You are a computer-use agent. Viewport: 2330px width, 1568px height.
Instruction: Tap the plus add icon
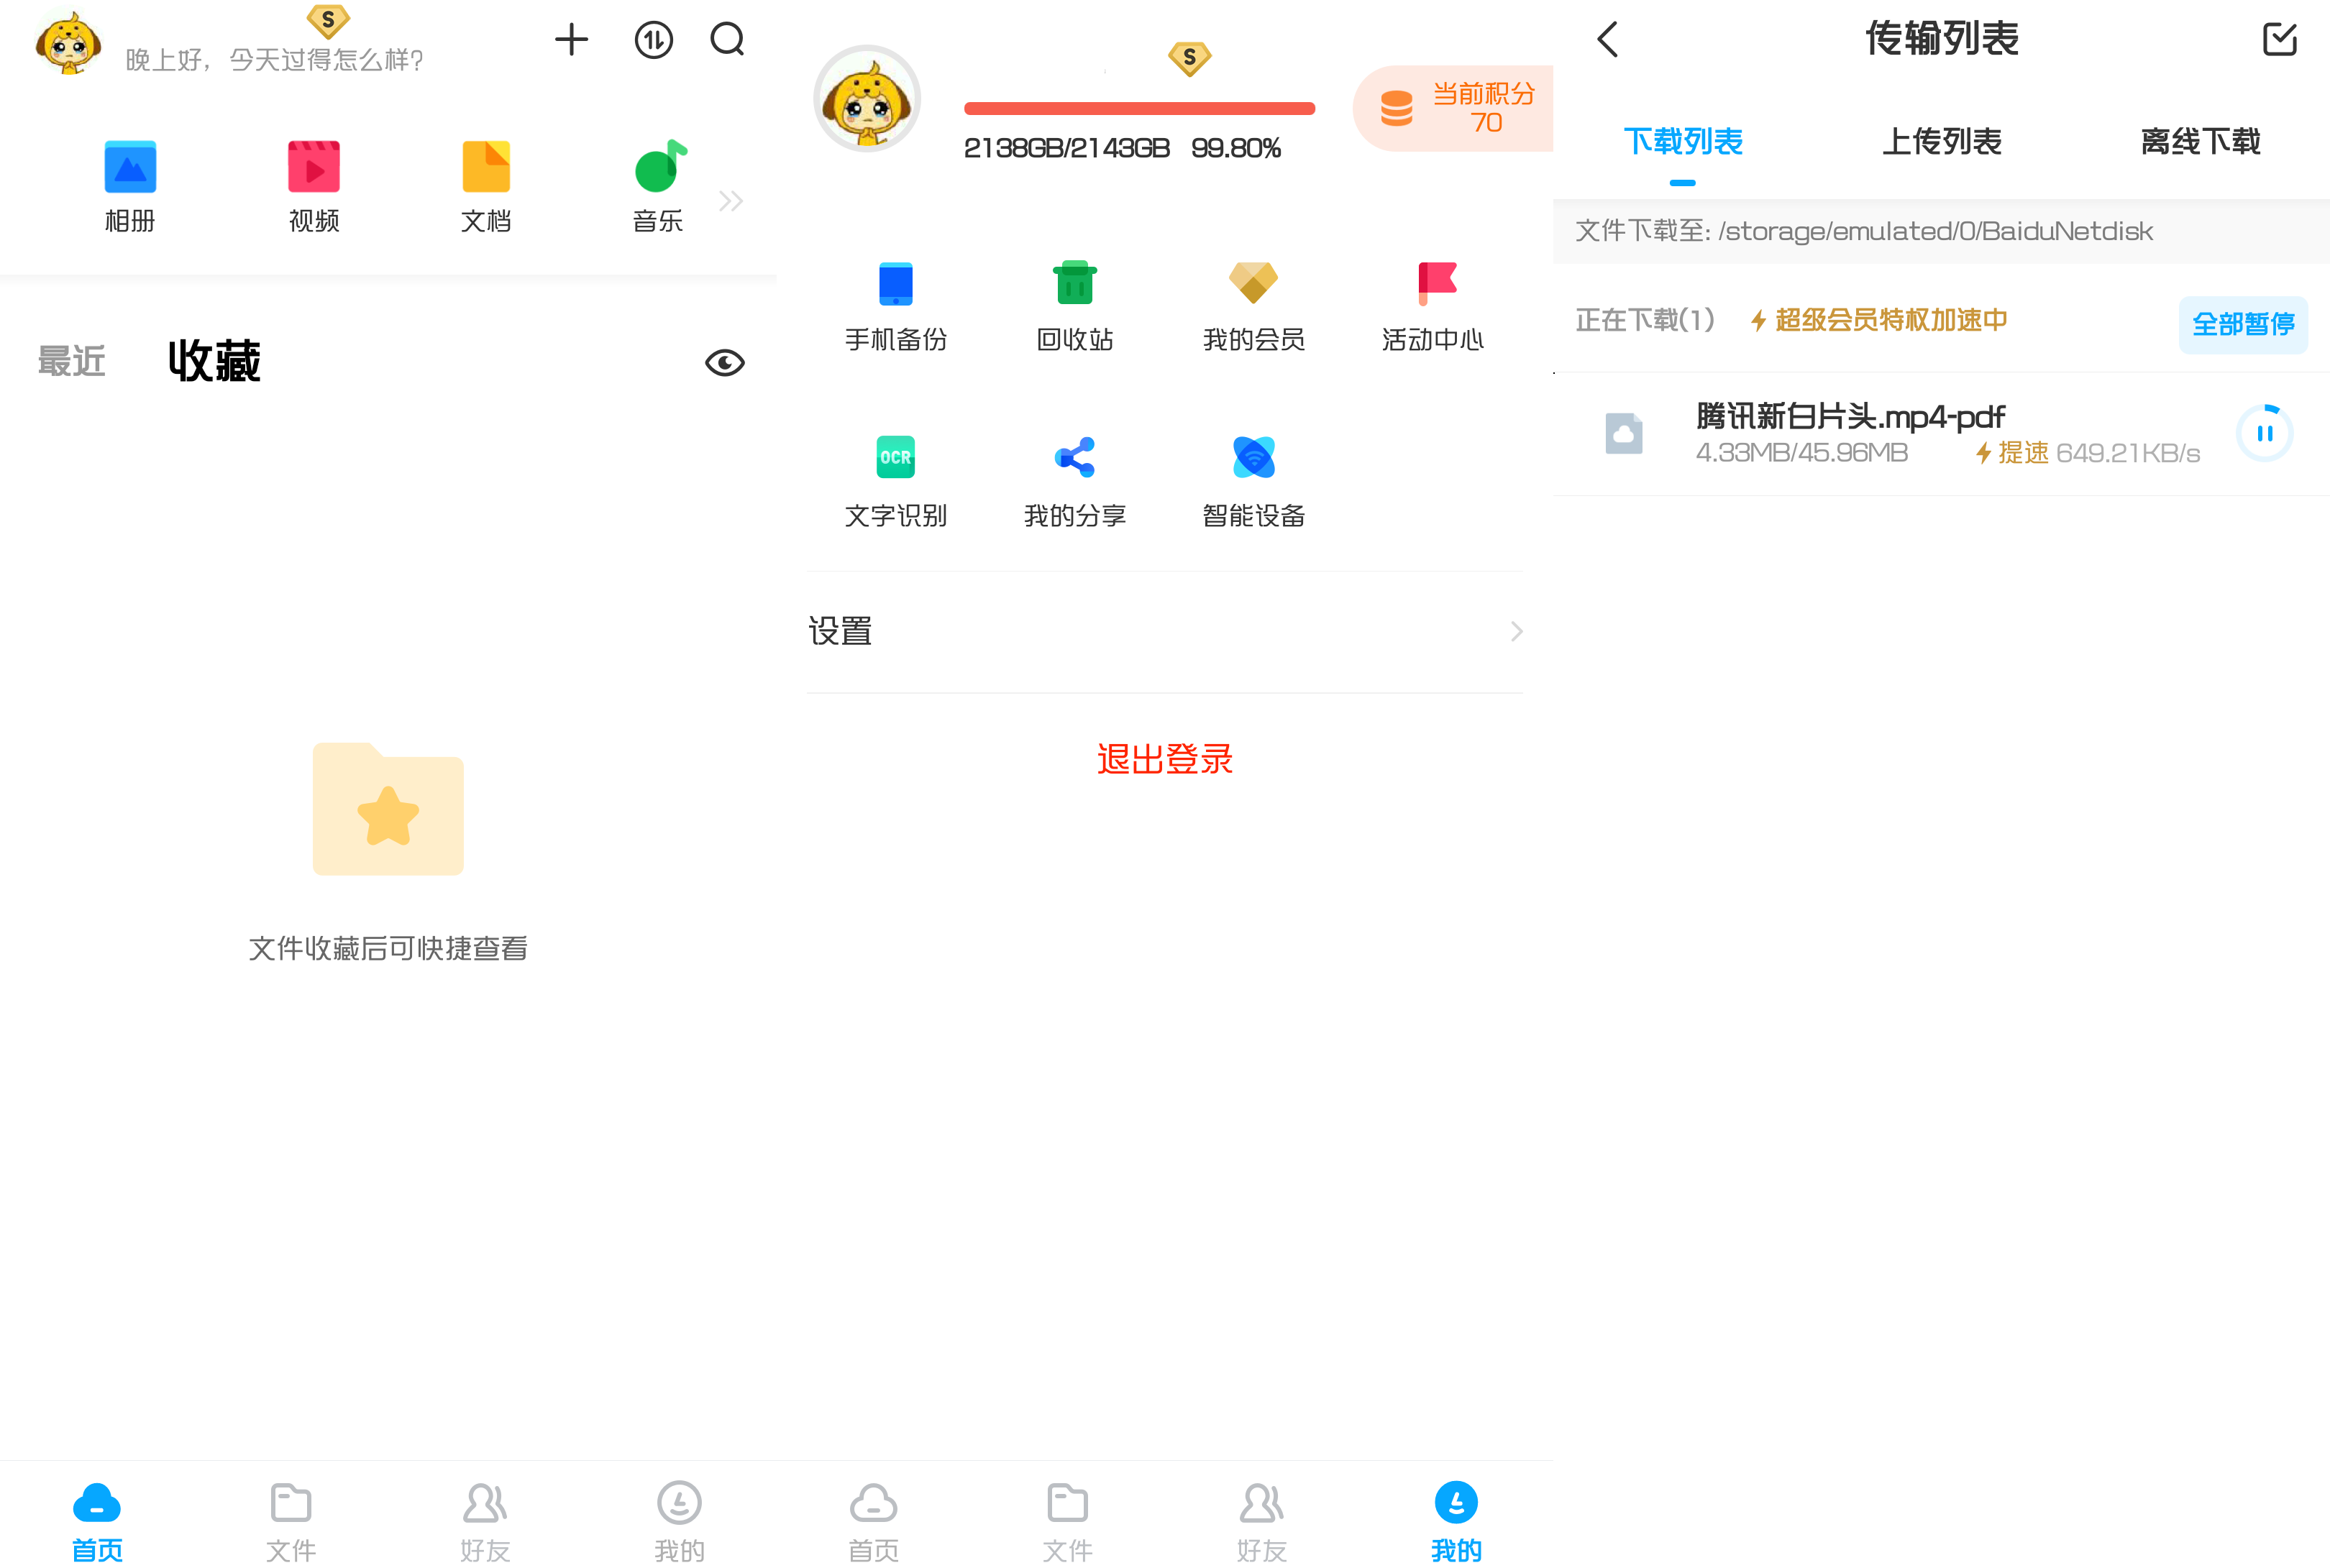click(571, 40)
